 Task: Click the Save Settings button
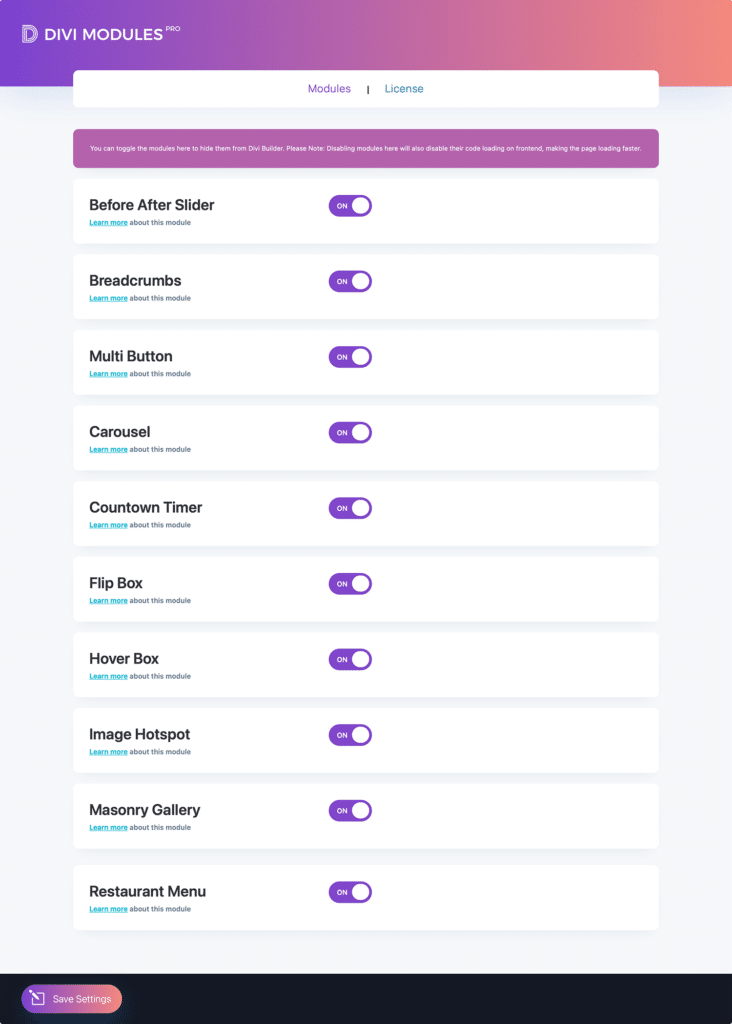tap(72, 999)
